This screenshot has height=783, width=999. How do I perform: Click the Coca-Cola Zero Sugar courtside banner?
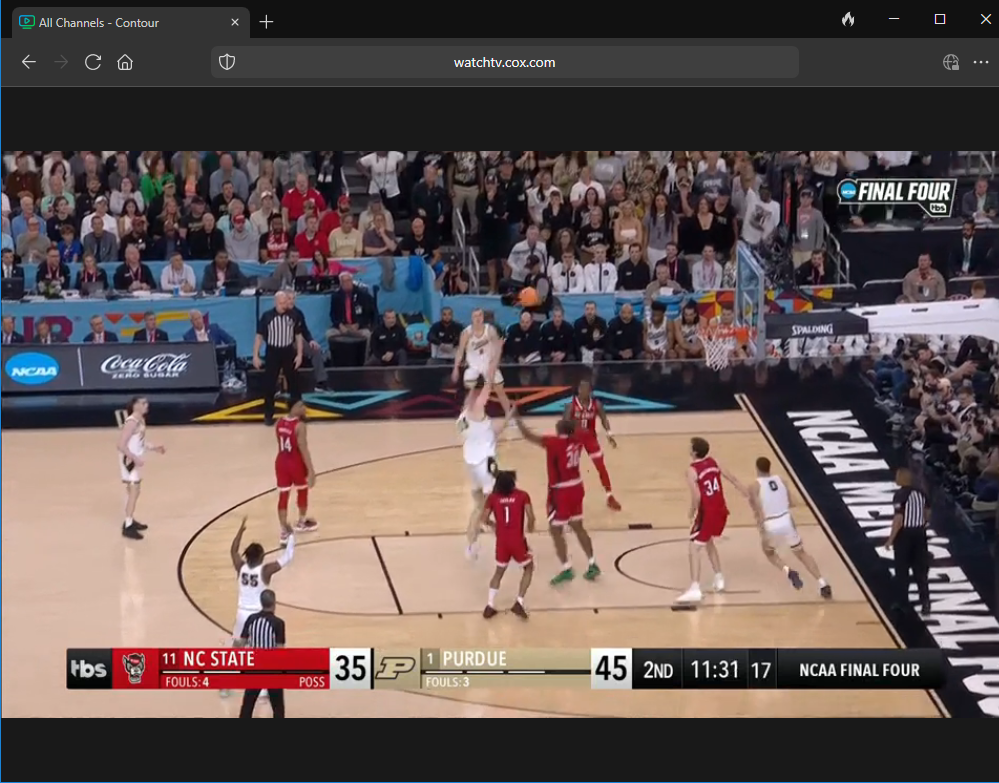145,366
